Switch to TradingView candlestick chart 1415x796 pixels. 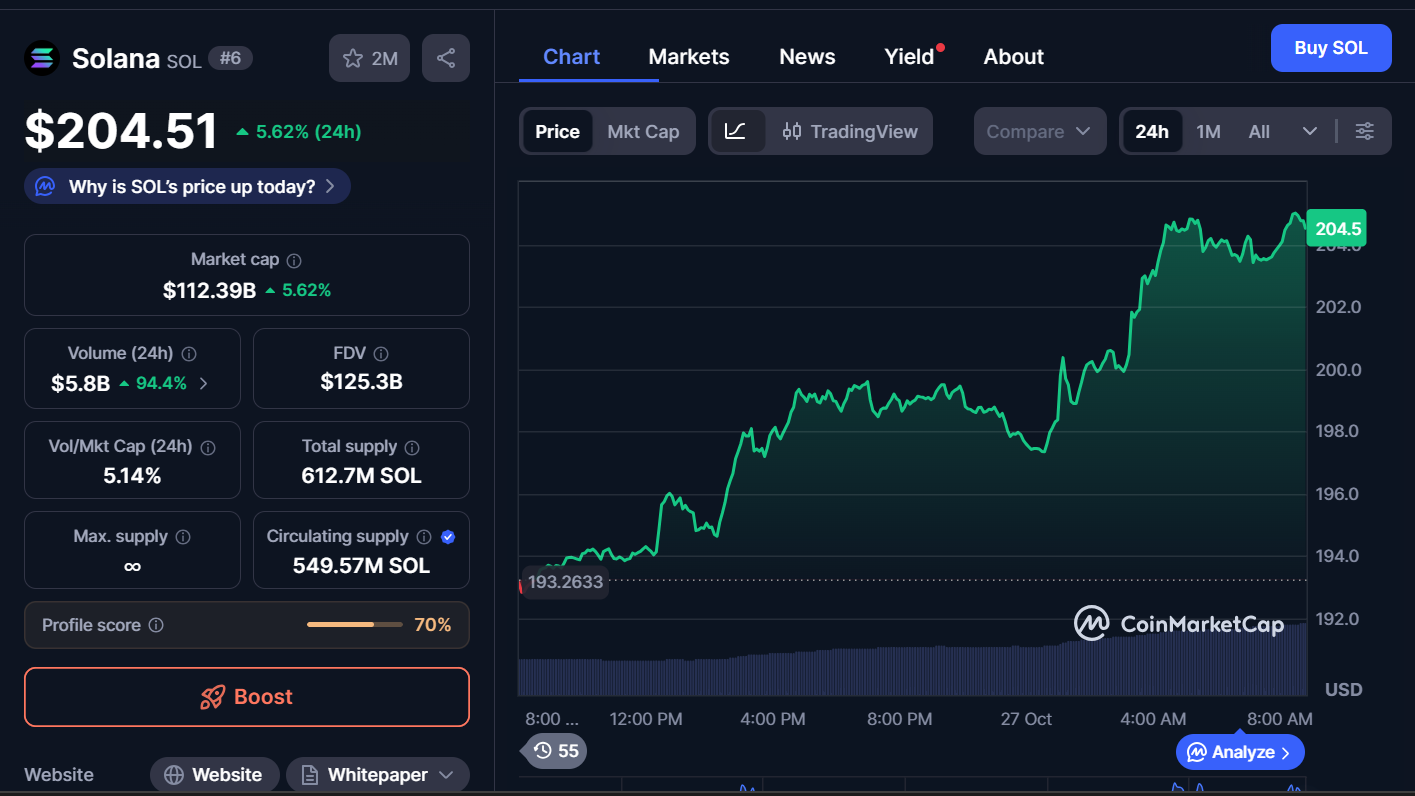[850, 131]
